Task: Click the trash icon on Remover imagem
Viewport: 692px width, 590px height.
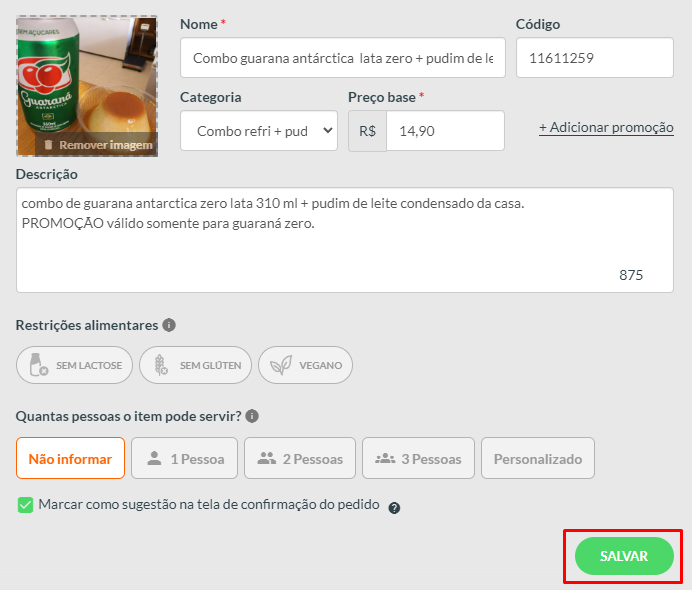Action: coord(49,144)
